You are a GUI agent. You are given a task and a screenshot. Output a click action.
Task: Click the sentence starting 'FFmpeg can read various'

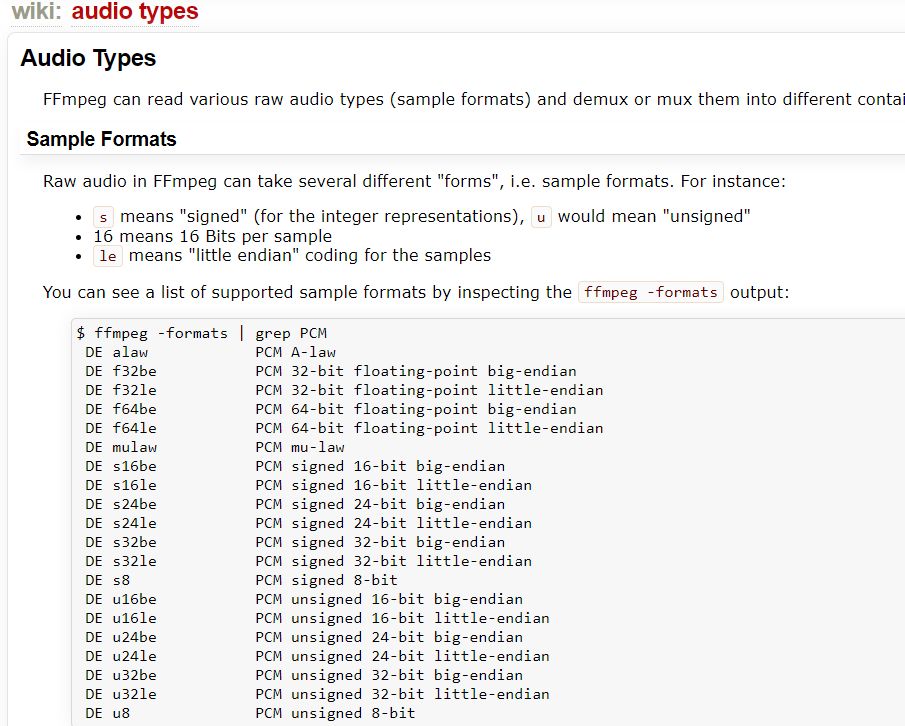474,99
